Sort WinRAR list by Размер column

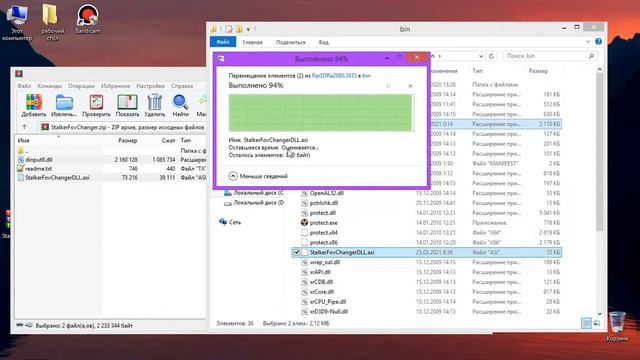click(127, 140)
